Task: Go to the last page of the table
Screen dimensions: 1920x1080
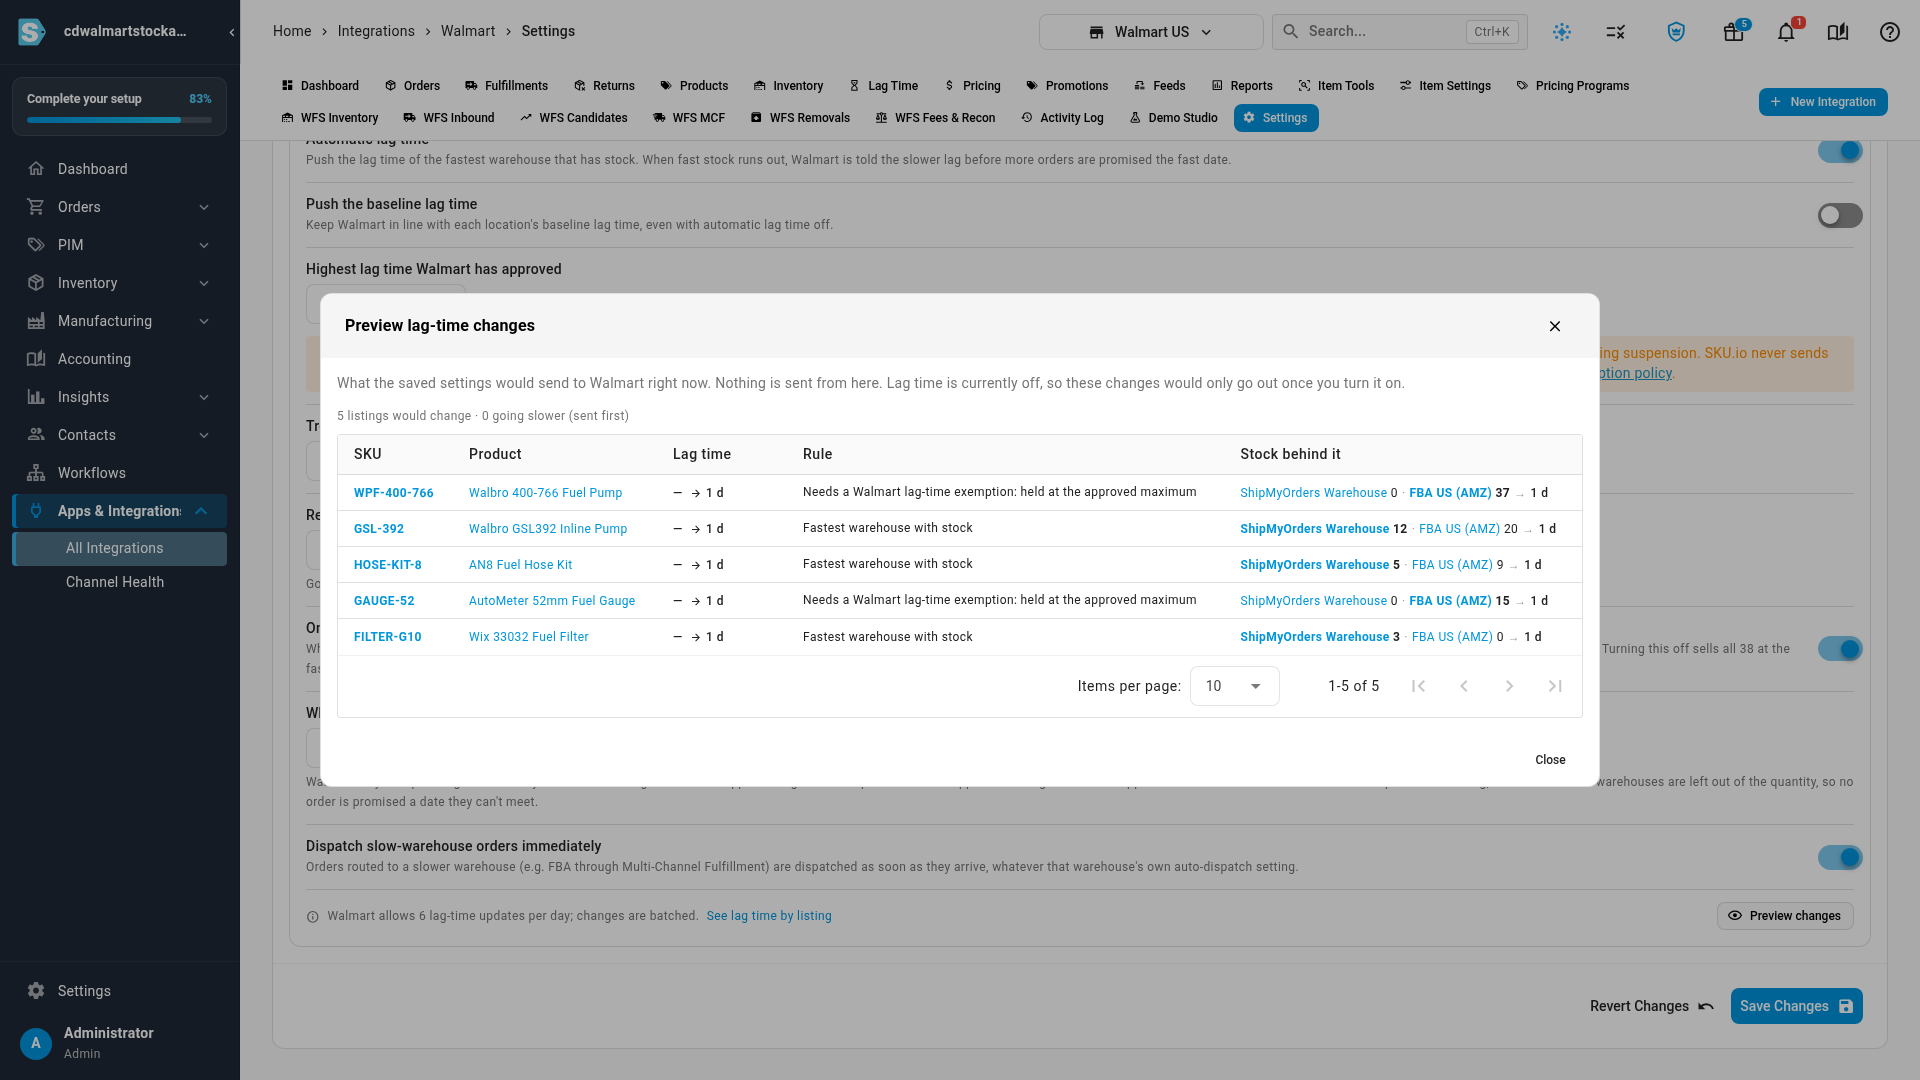Action: click(x=1555, y=686)
